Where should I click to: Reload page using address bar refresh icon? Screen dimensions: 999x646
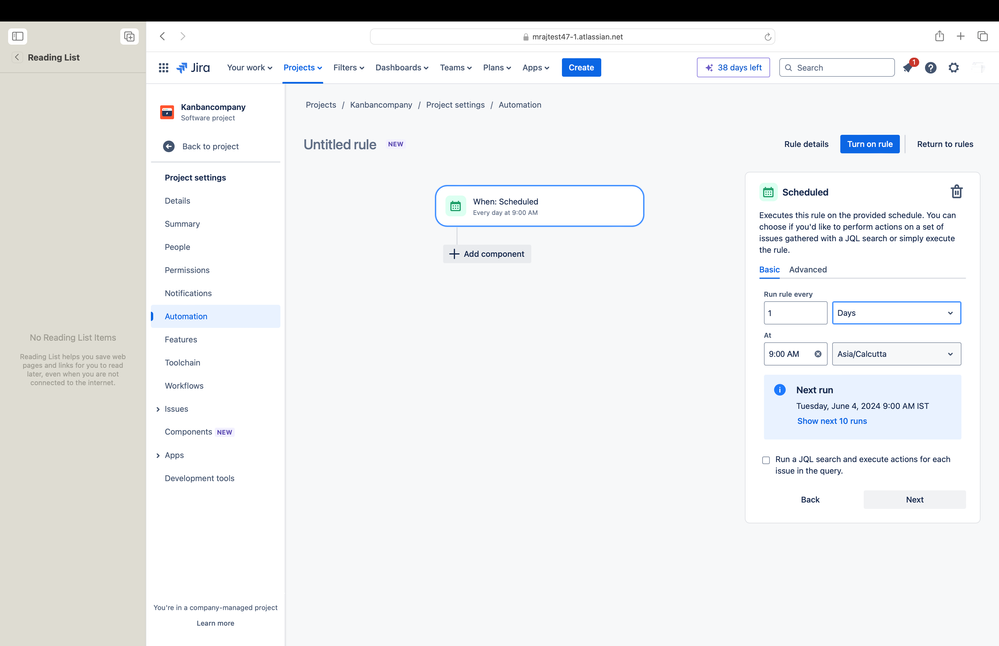(x=768, y=37)
